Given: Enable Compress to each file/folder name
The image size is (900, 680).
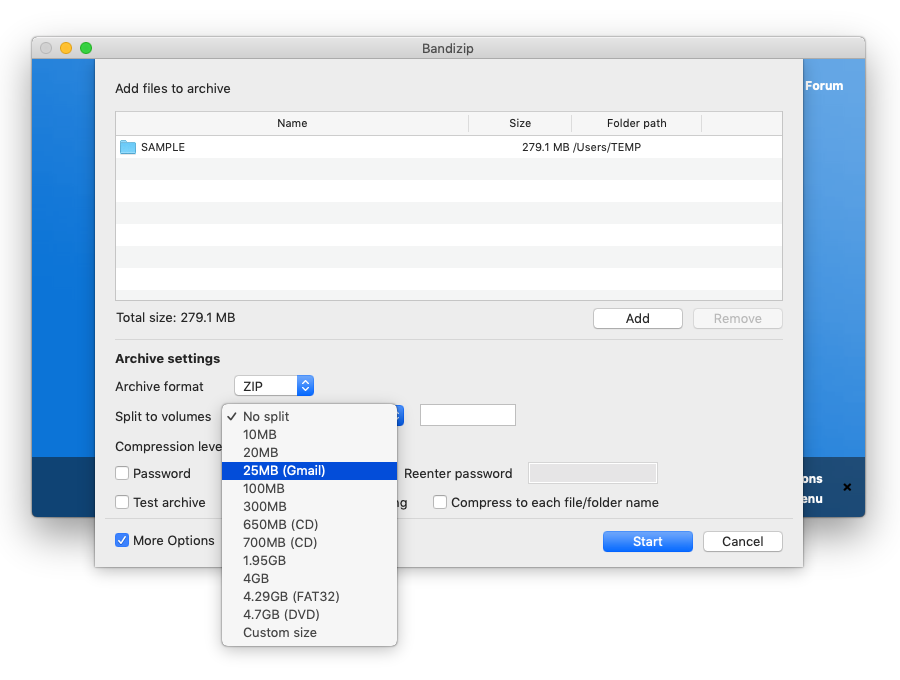Looking at the screenshot, I should pos(440,502).
